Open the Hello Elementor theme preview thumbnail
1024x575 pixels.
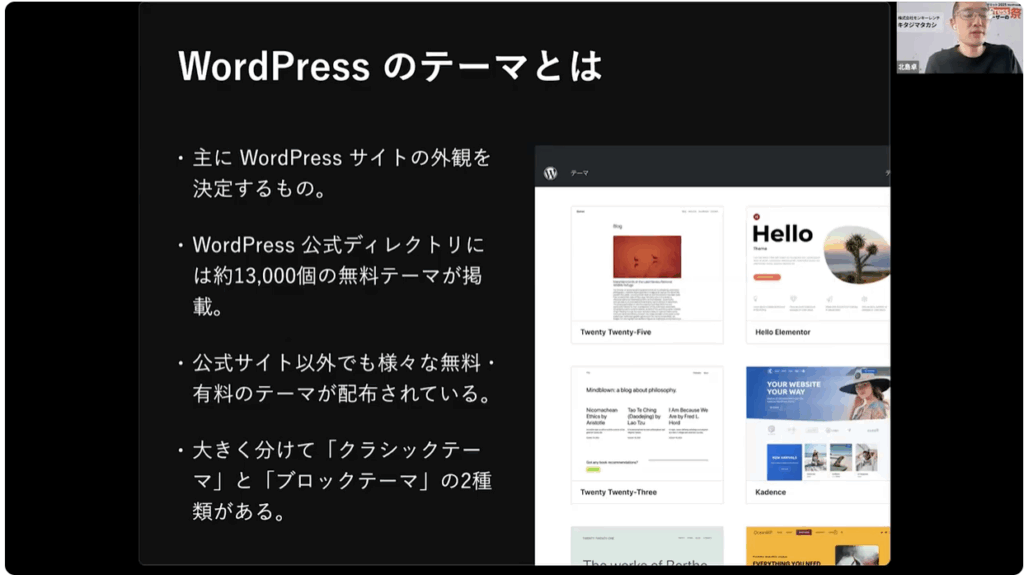[x=818, y=264]
